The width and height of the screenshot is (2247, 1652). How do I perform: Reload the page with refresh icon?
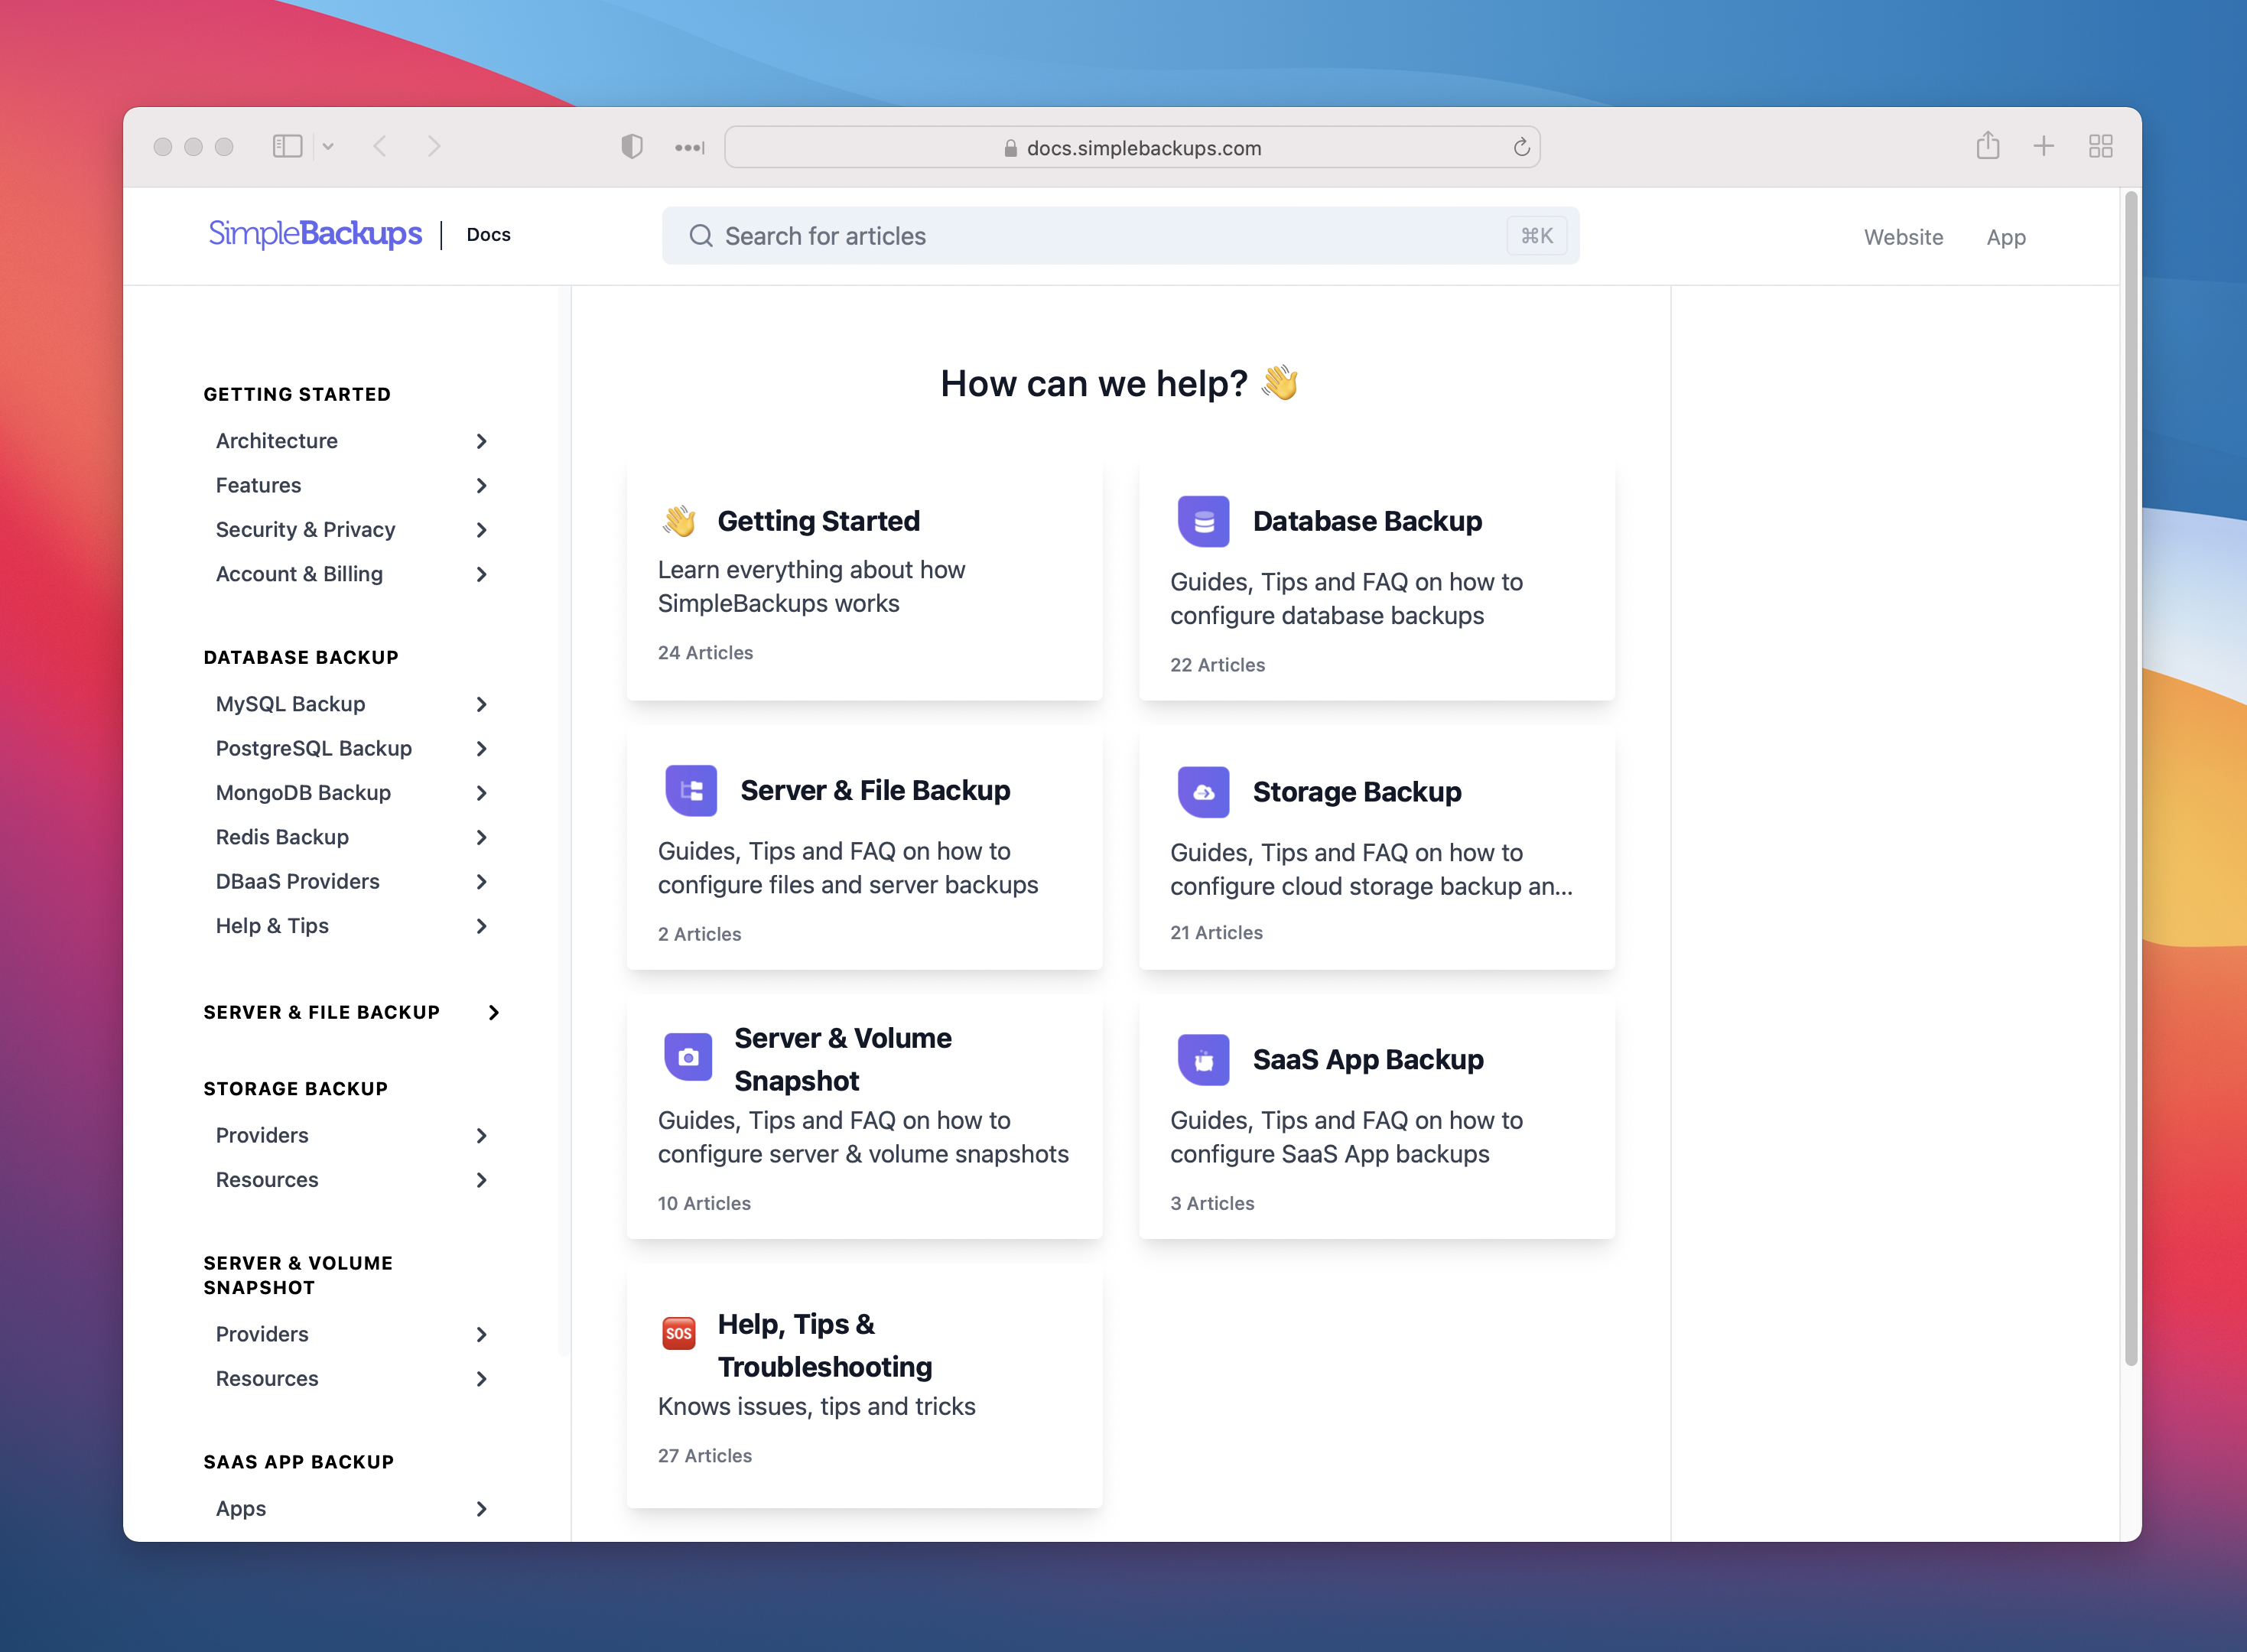(x=1521, y=148)
